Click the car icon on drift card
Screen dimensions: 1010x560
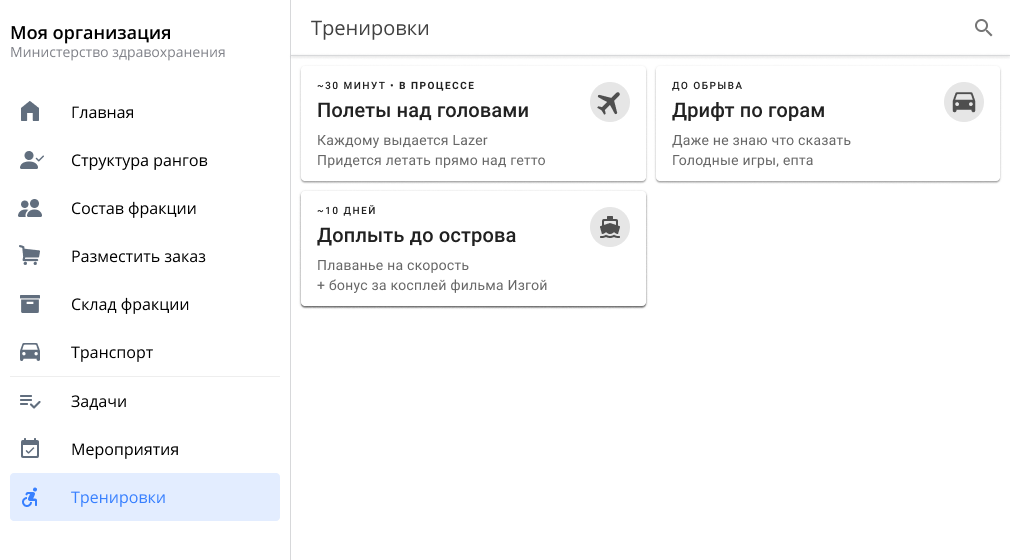[963, 102]
